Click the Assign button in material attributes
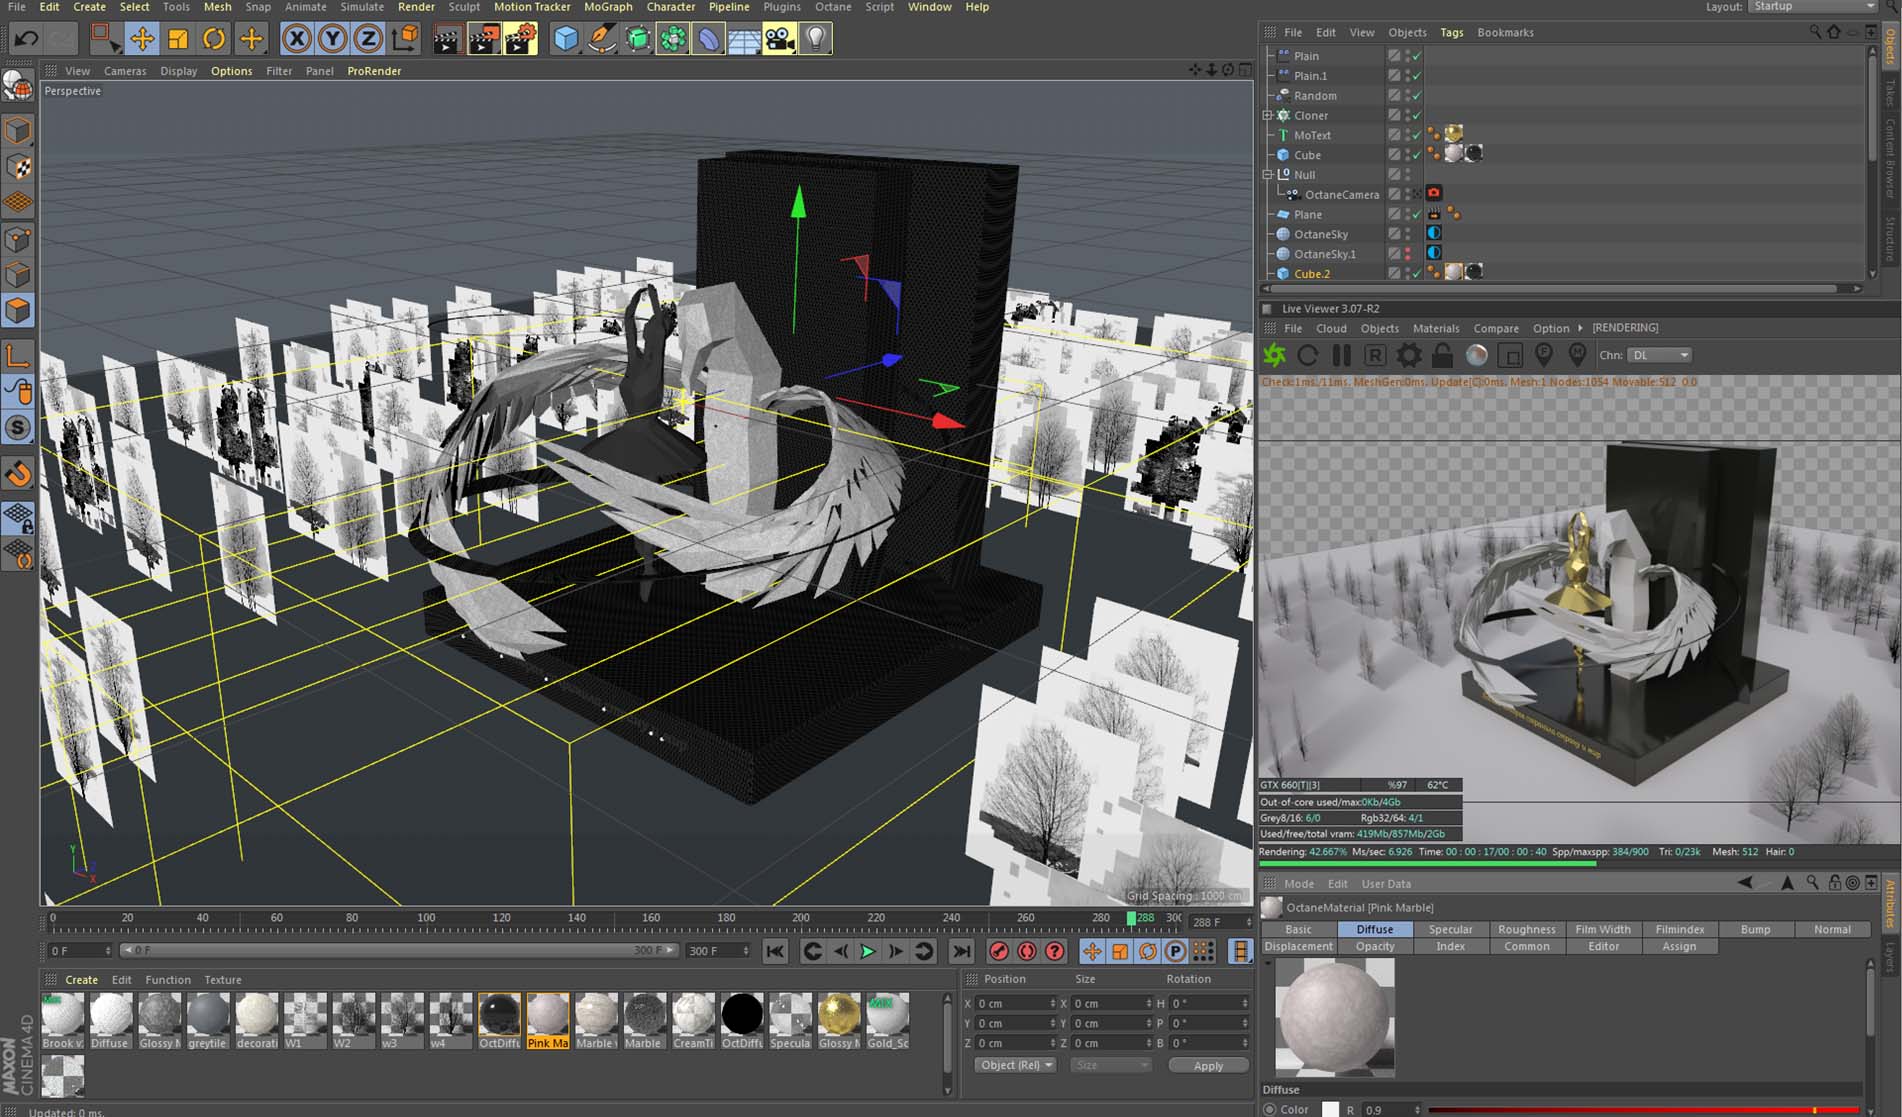 click(x=1679, y=946)
